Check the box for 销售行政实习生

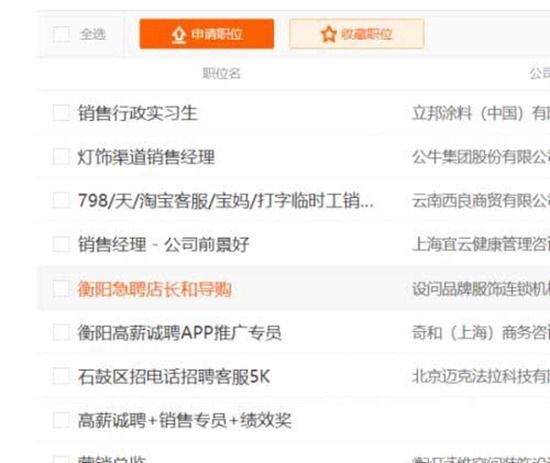coord(61,113)
